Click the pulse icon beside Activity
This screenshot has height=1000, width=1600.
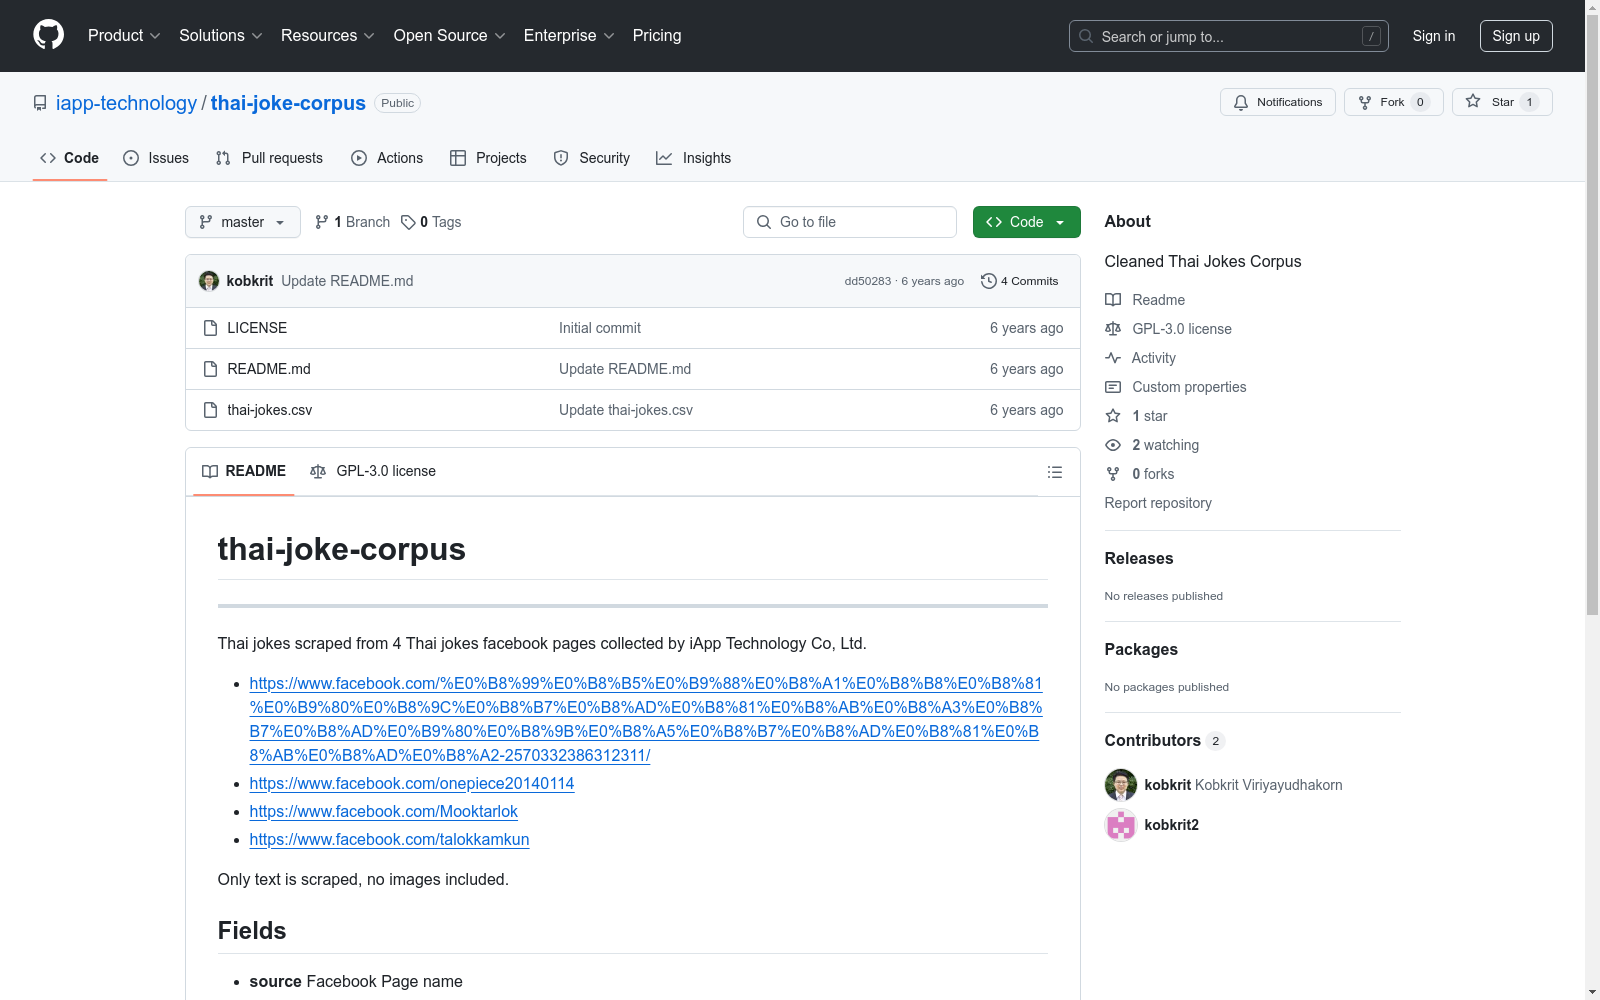(1113, 358)
